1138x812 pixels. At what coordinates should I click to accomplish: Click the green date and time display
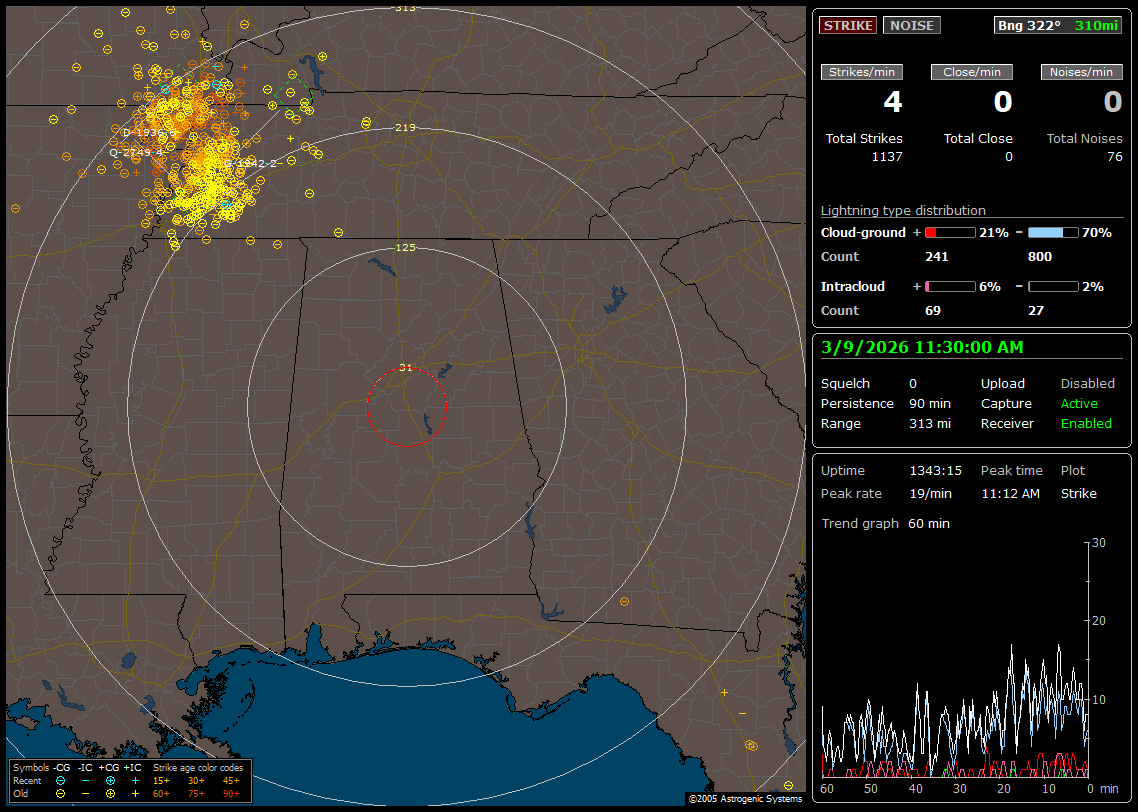pos(922,347)
